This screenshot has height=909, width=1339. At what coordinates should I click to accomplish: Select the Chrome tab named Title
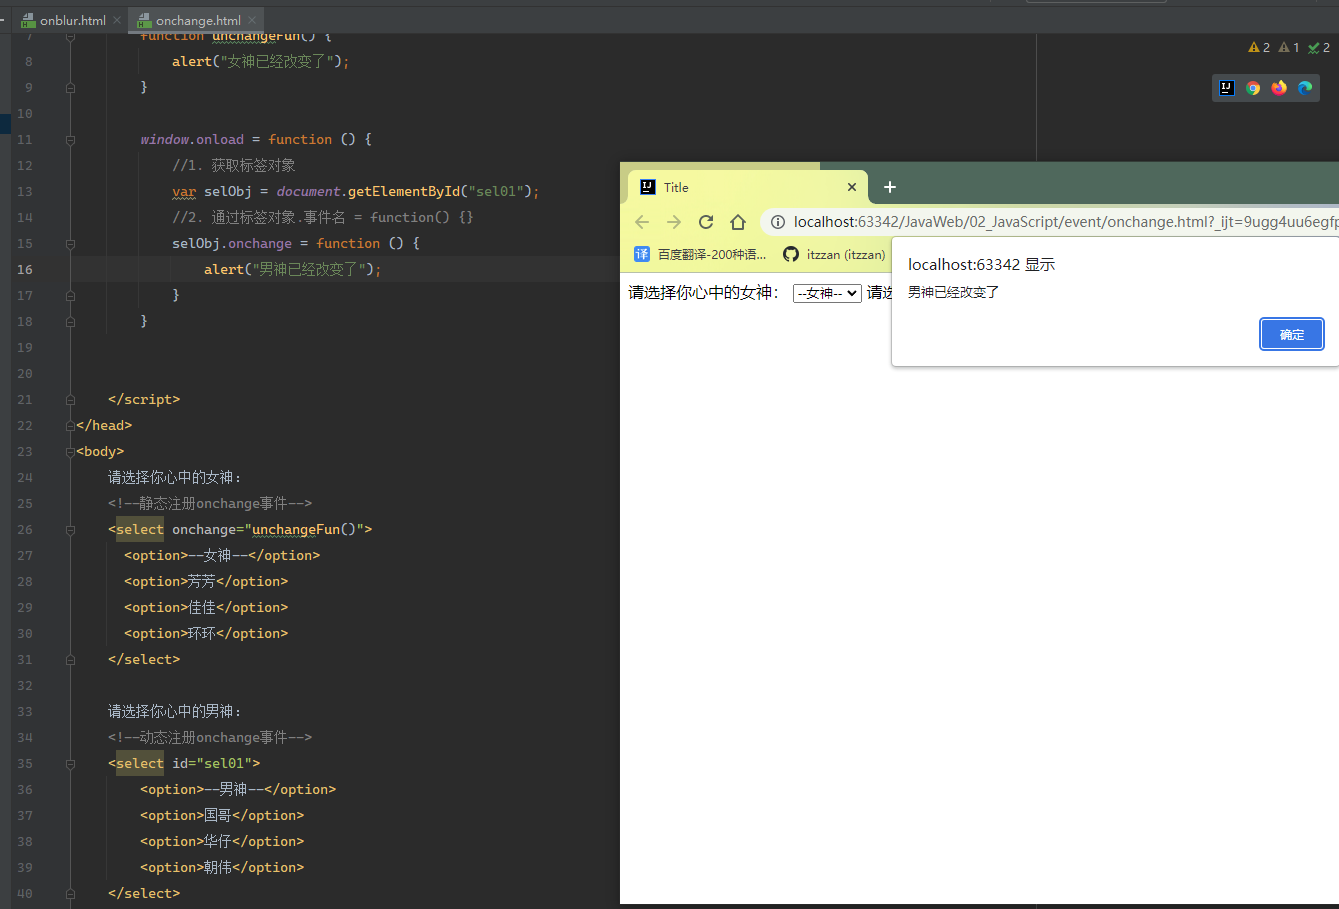747,187
